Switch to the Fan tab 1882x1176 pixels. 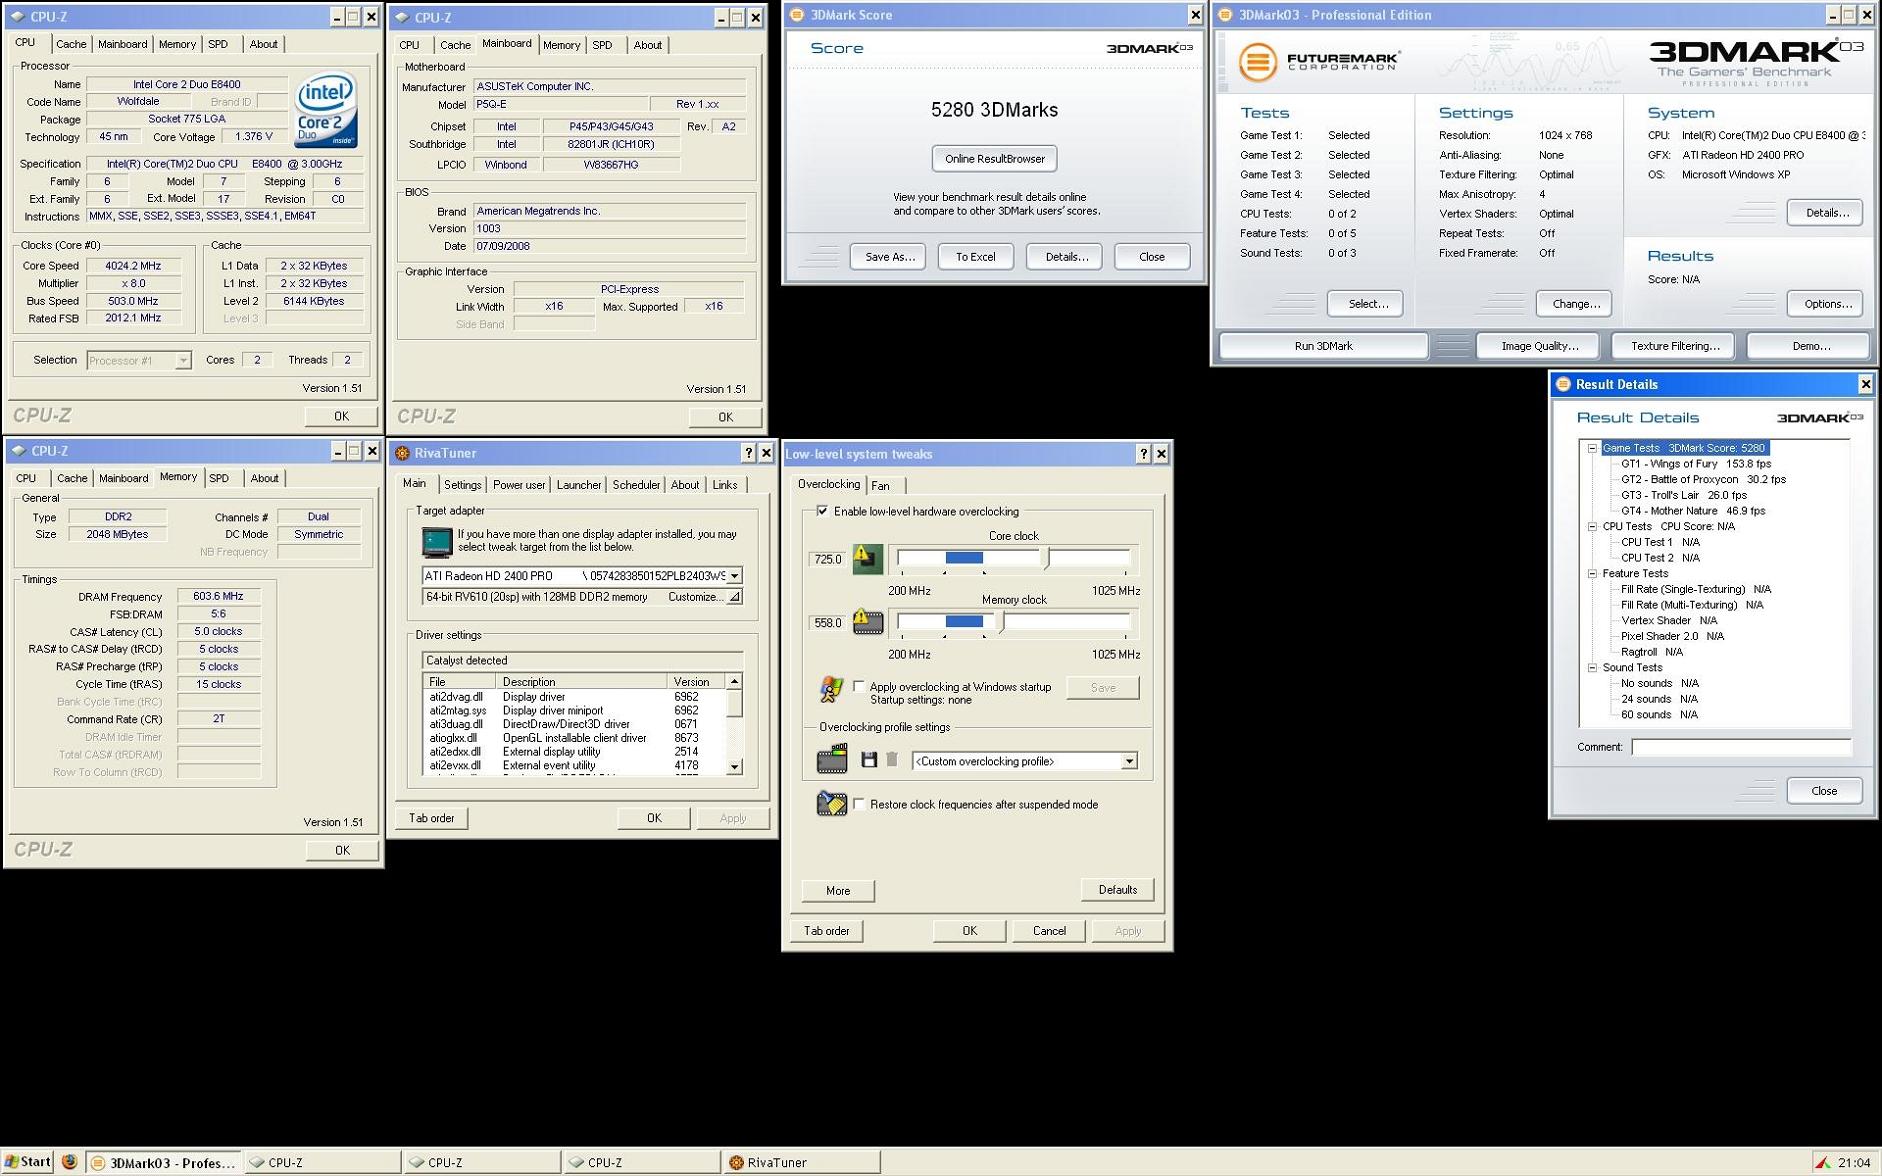881,486
